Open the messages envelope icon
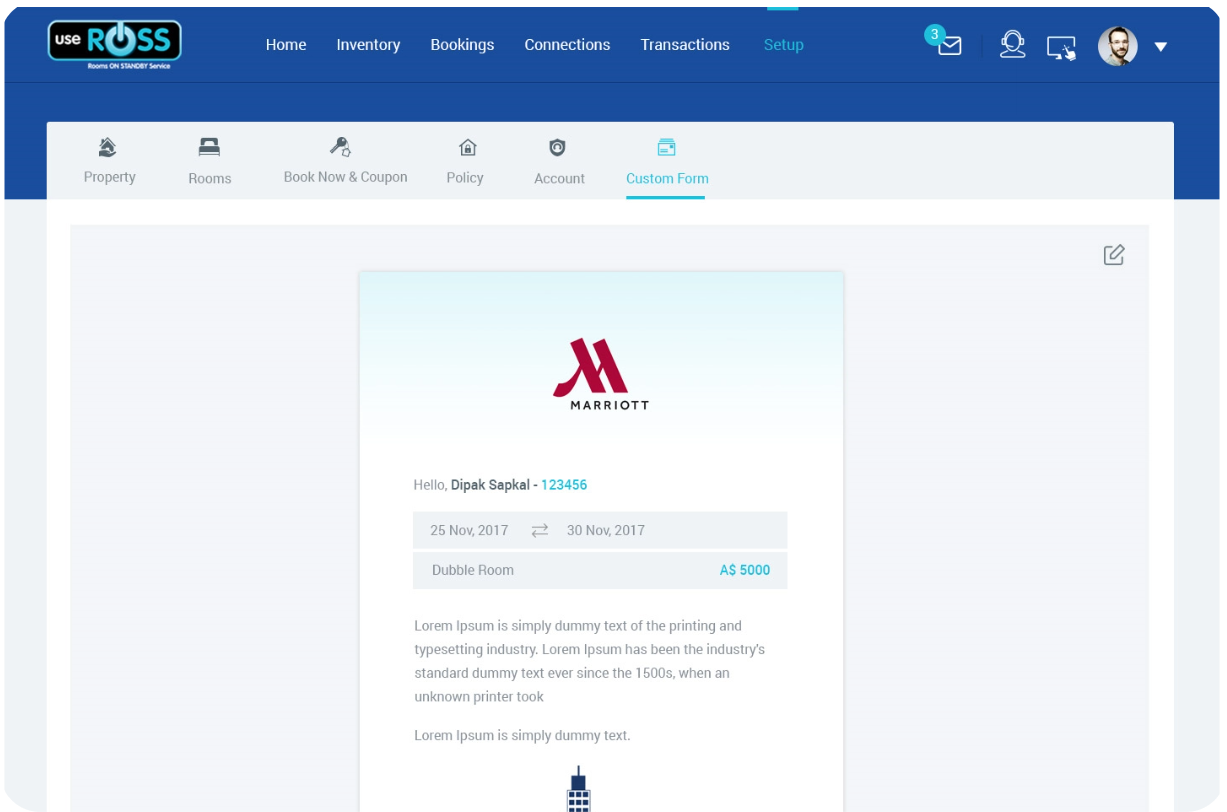This screenshot has width=1227, height=812. pyautogui.click(x=950, y=46)
